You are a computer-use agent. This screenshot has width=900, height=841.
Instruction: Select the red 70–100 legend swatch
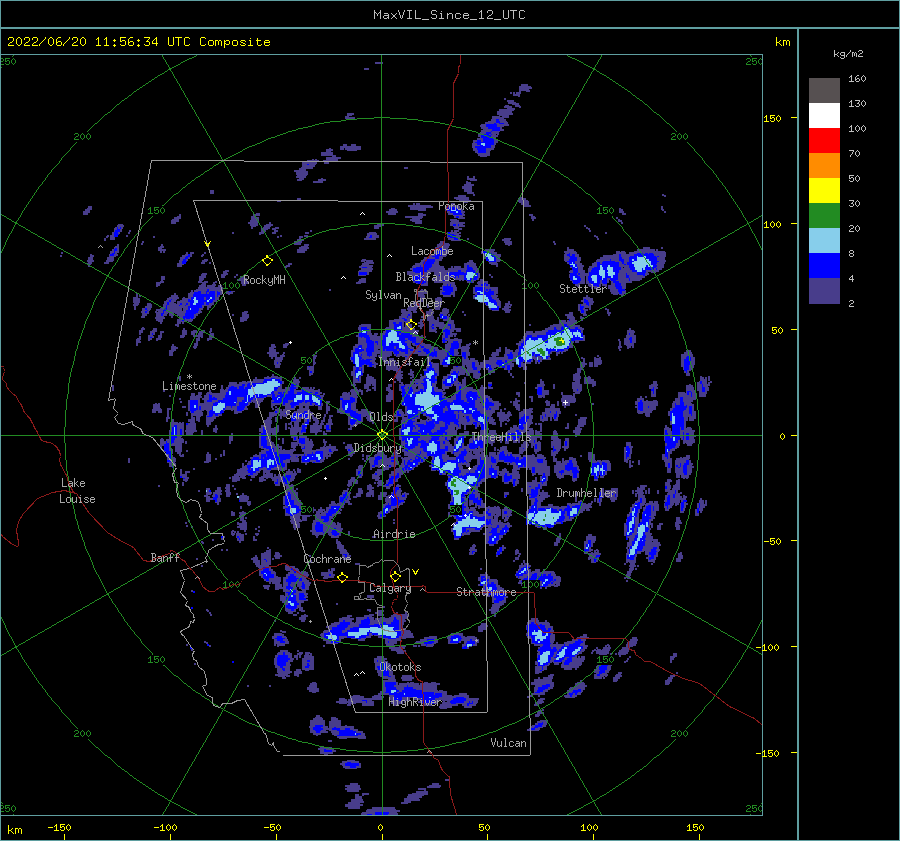824,141
